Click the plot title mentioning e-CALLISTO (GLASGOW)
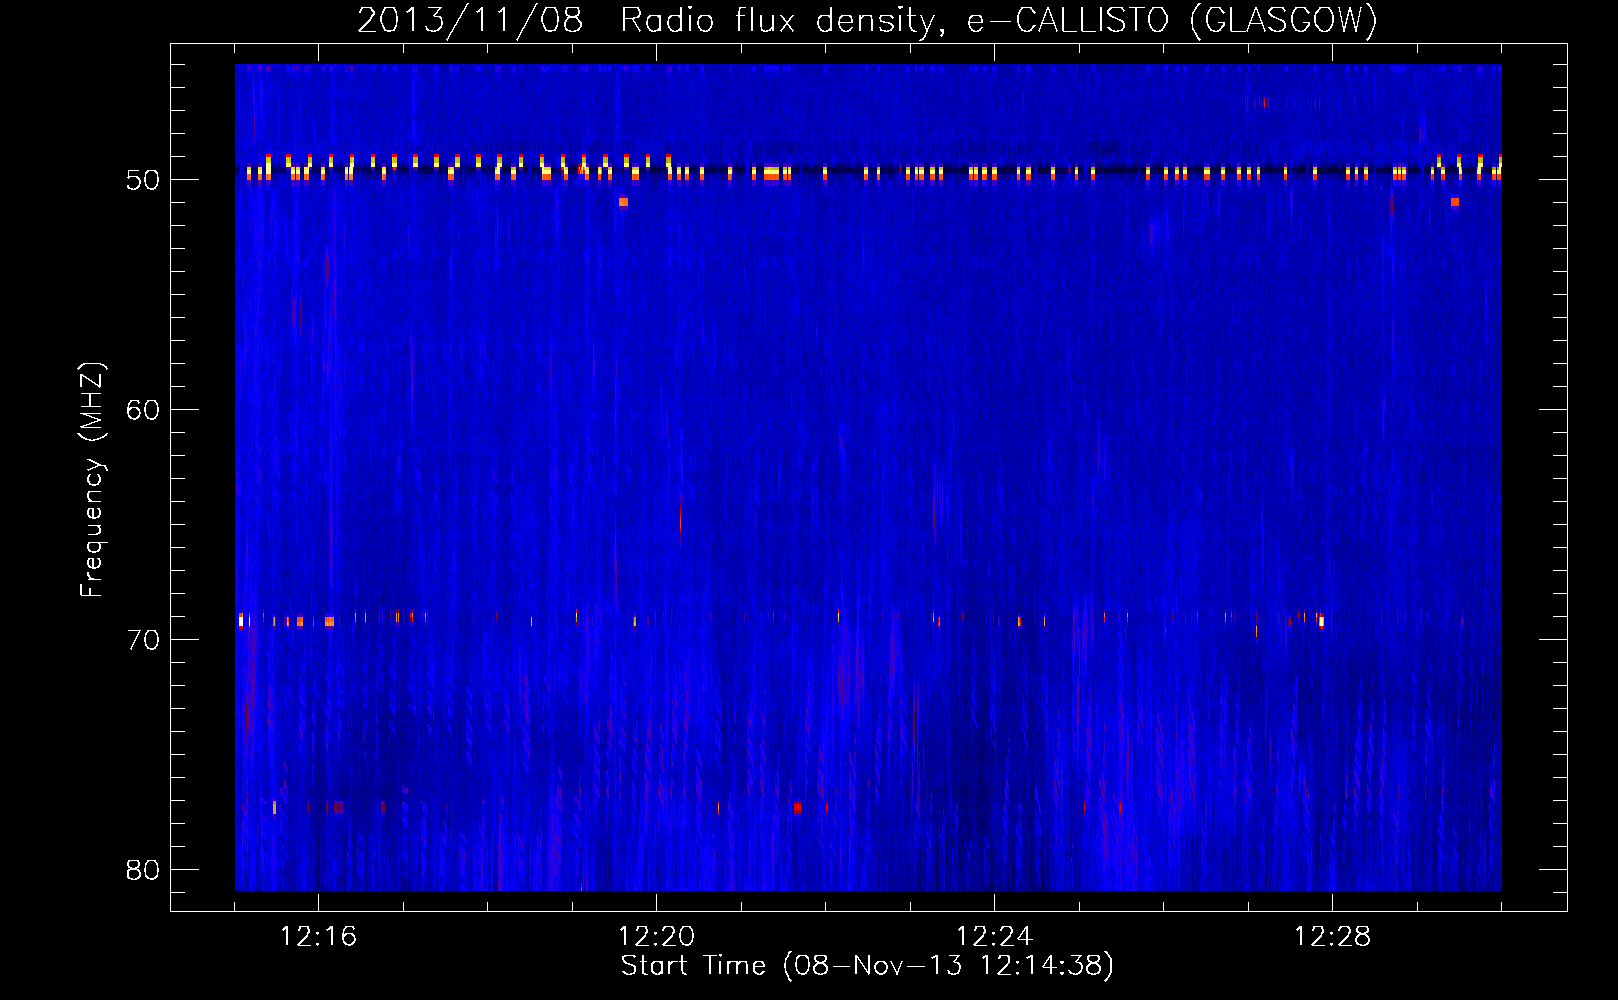Image resolution: width=1618 pixels, height=1000 pixels. (867, 20)
